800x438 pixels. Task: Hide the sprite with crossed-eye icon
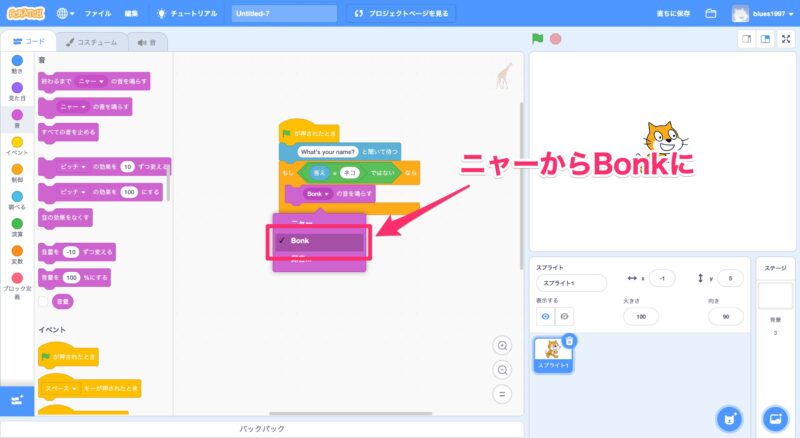point(565,316)
